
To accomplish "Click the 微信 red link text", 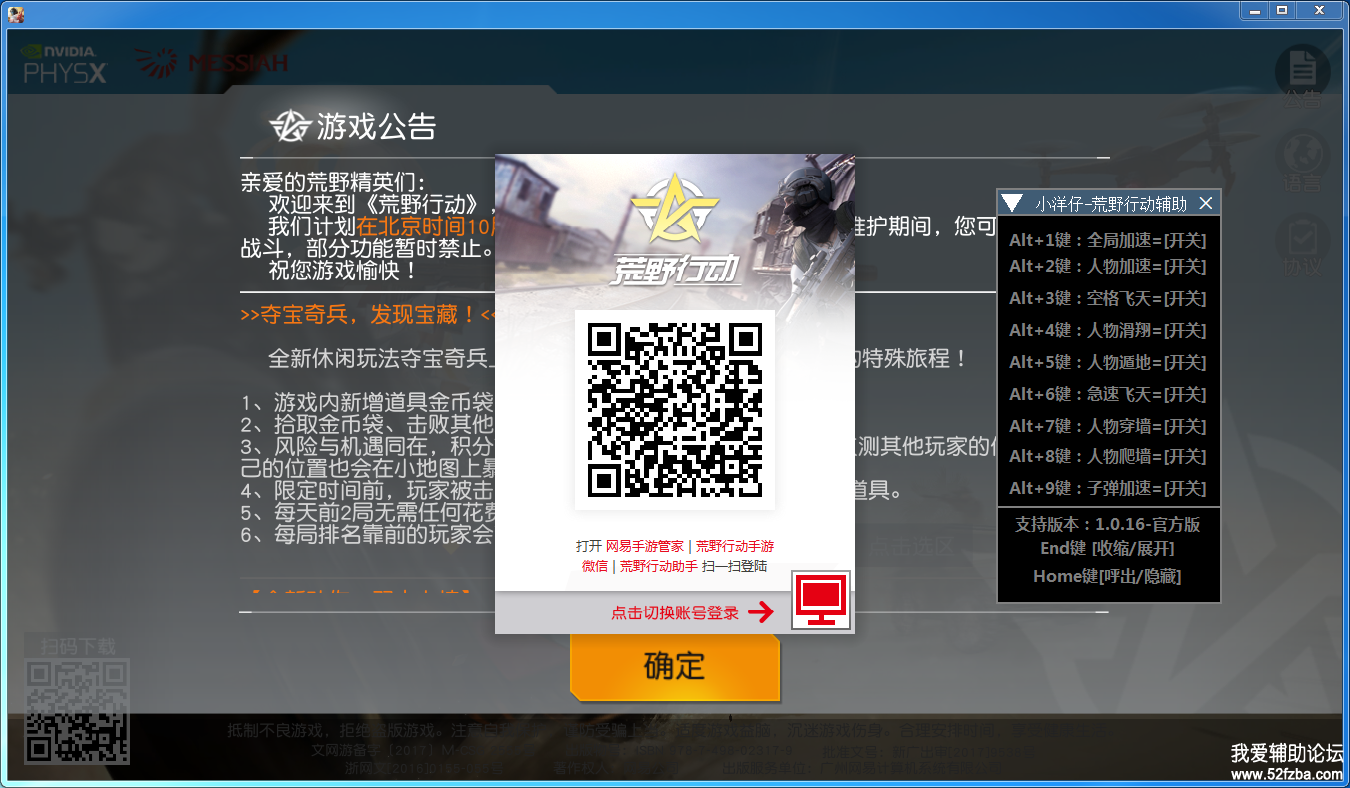I will coord(595,566).
